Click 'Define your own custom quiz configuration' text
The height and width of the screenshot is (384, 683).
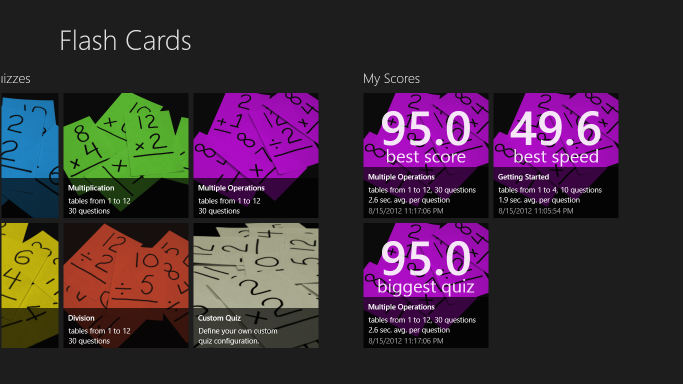click(x=238, y=336)
